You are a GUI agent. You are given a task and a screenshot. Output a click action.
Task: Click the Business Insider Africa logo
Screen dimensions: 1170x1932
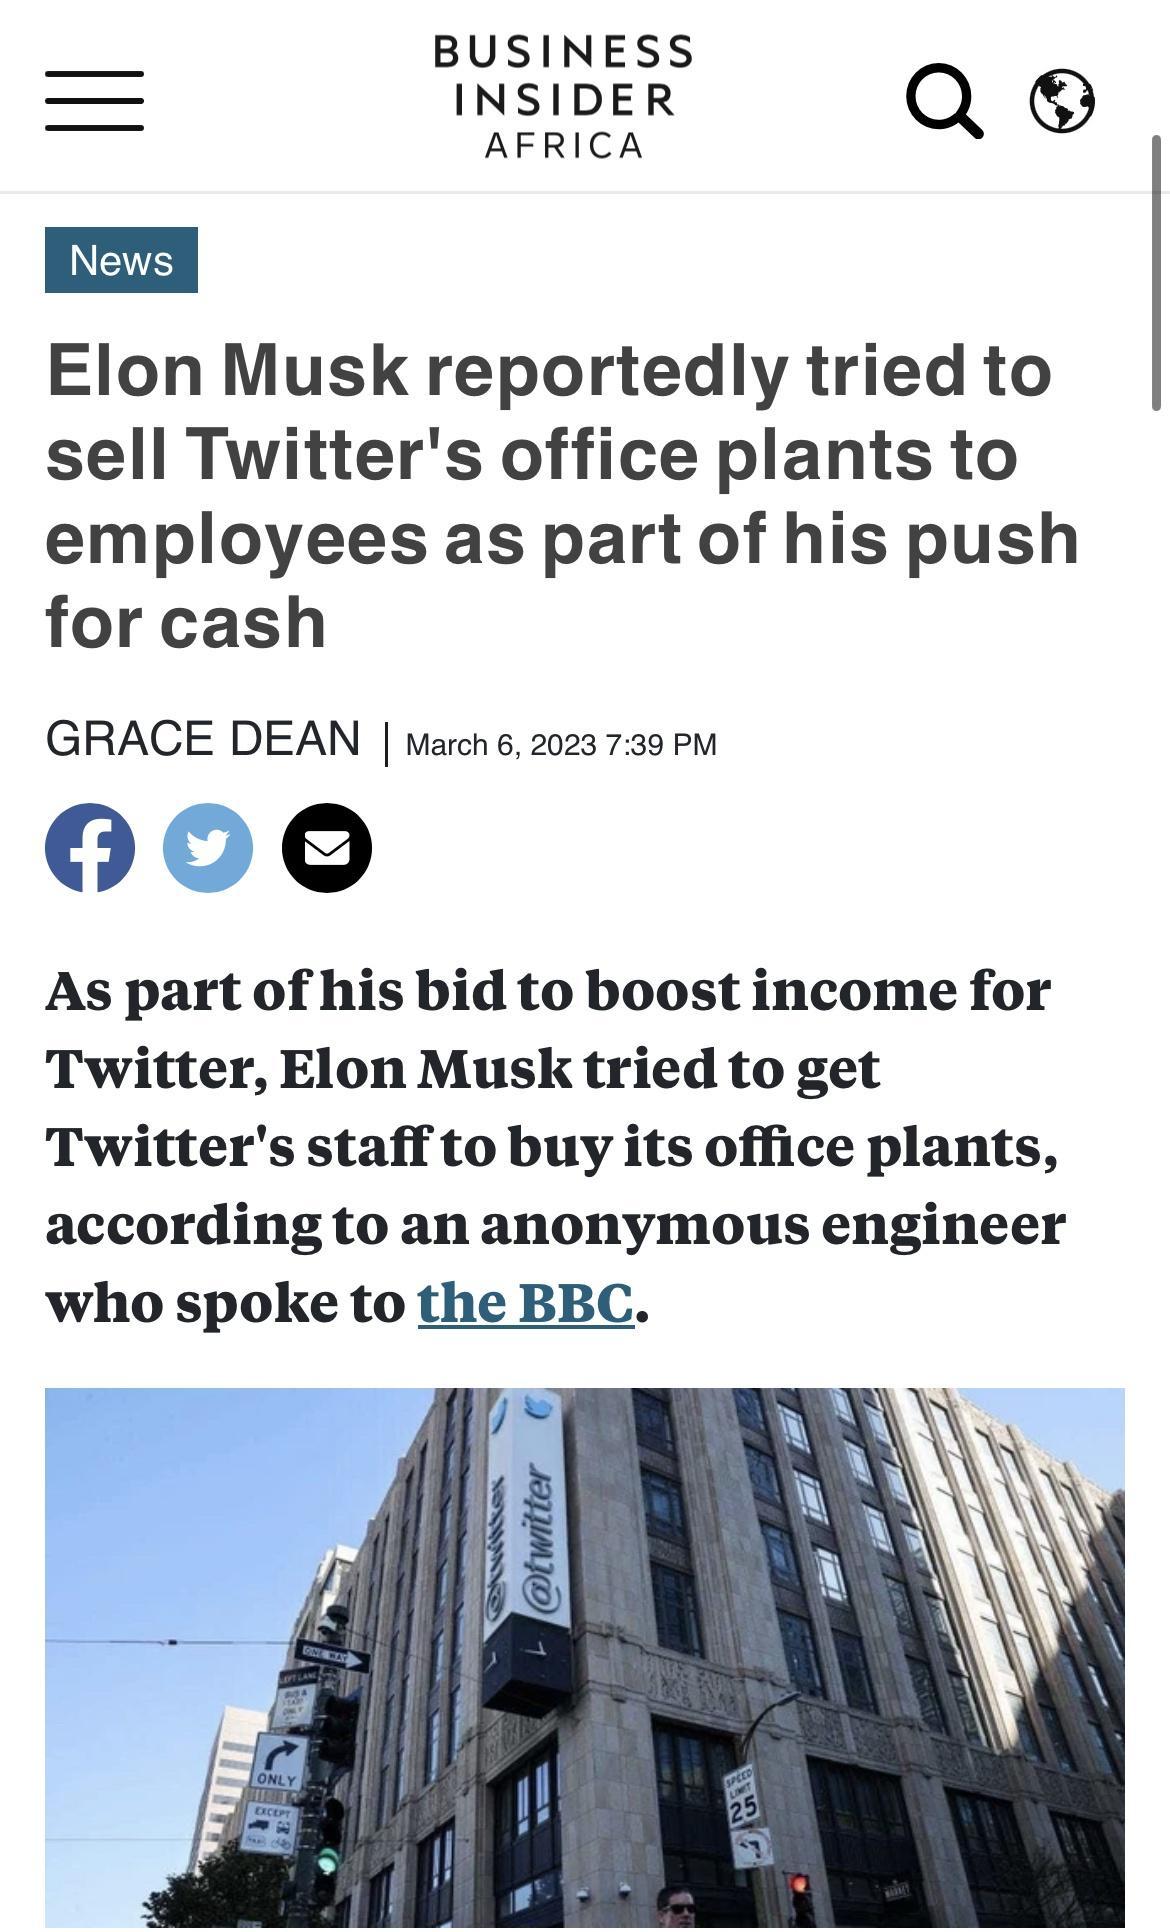(x=562, y=95)
